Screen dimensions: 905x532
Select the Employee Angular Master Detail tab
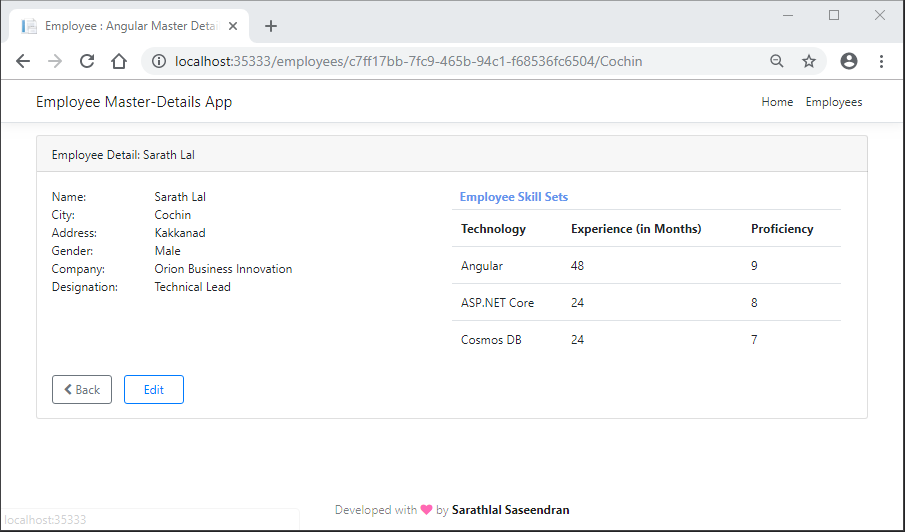click(129, 26)
